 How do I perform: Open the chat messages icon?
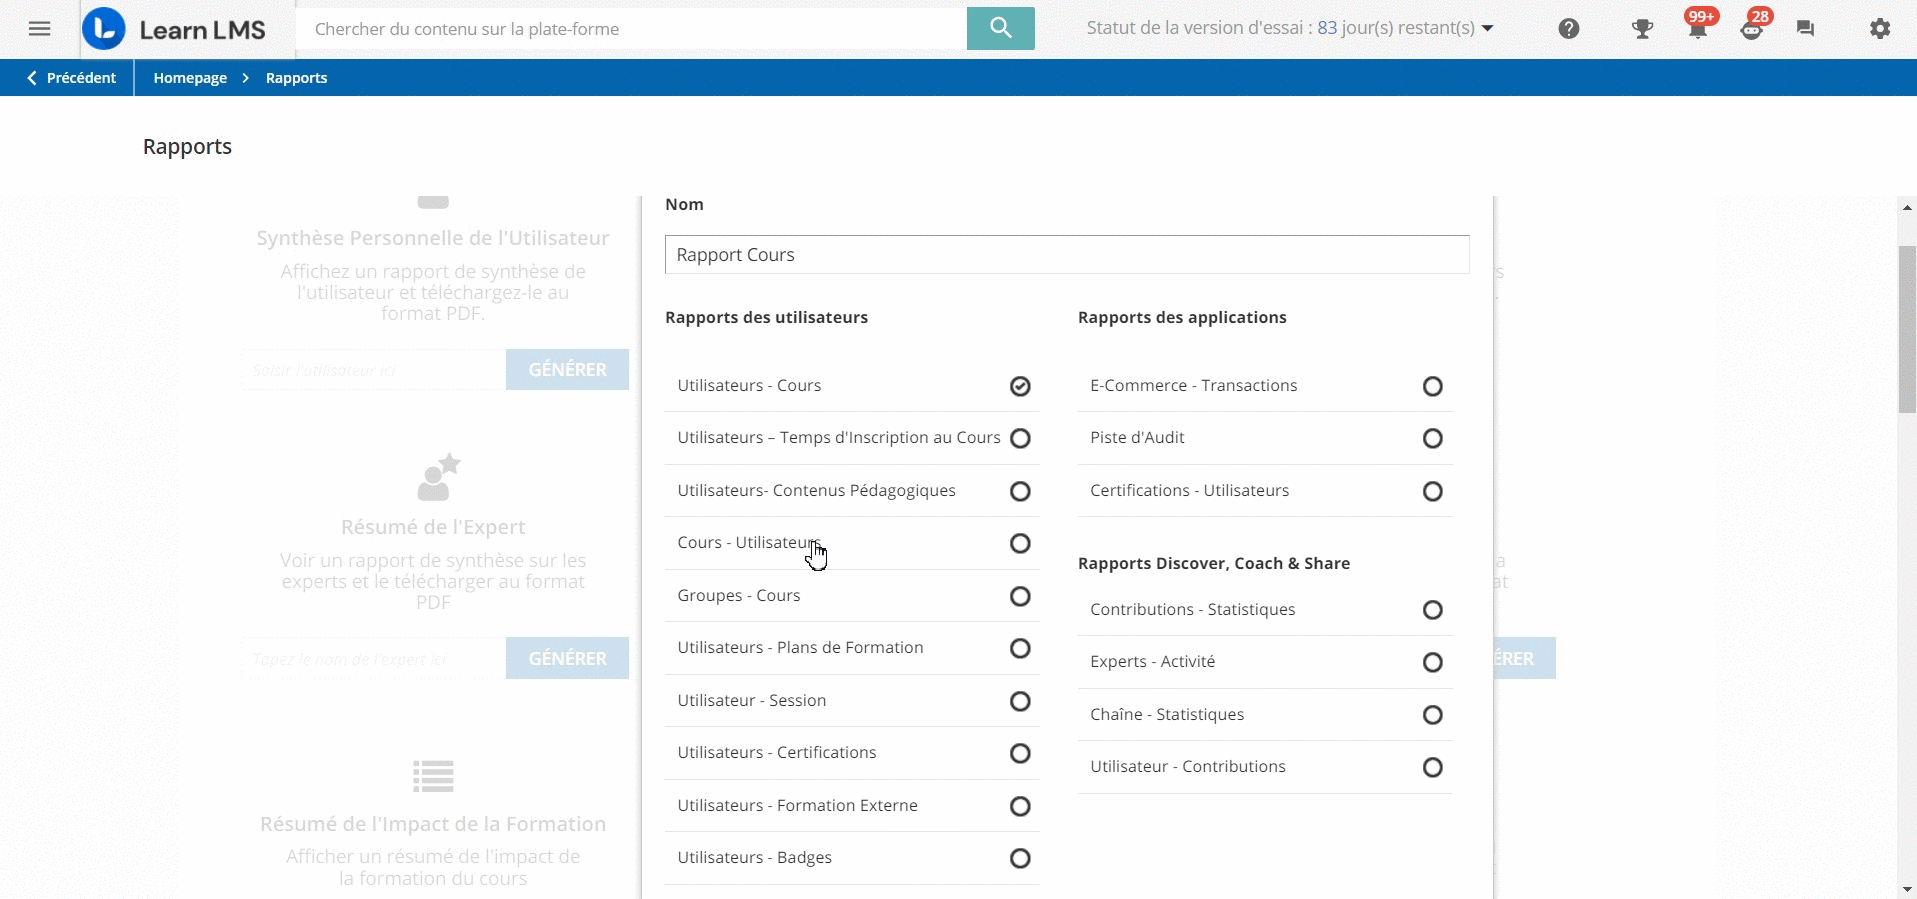(x=1805, y=29)
